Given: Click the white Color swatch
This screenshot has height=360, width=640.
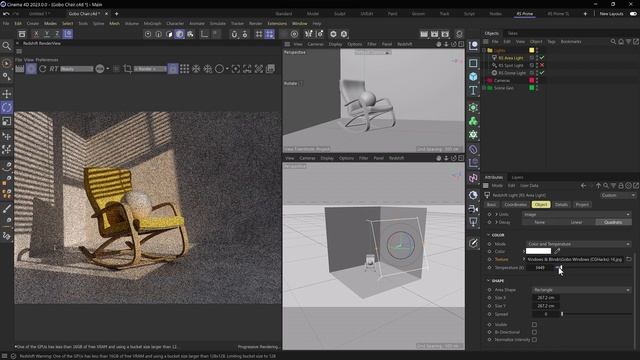Looking at the screenshot, I should [x=538, y=251].
